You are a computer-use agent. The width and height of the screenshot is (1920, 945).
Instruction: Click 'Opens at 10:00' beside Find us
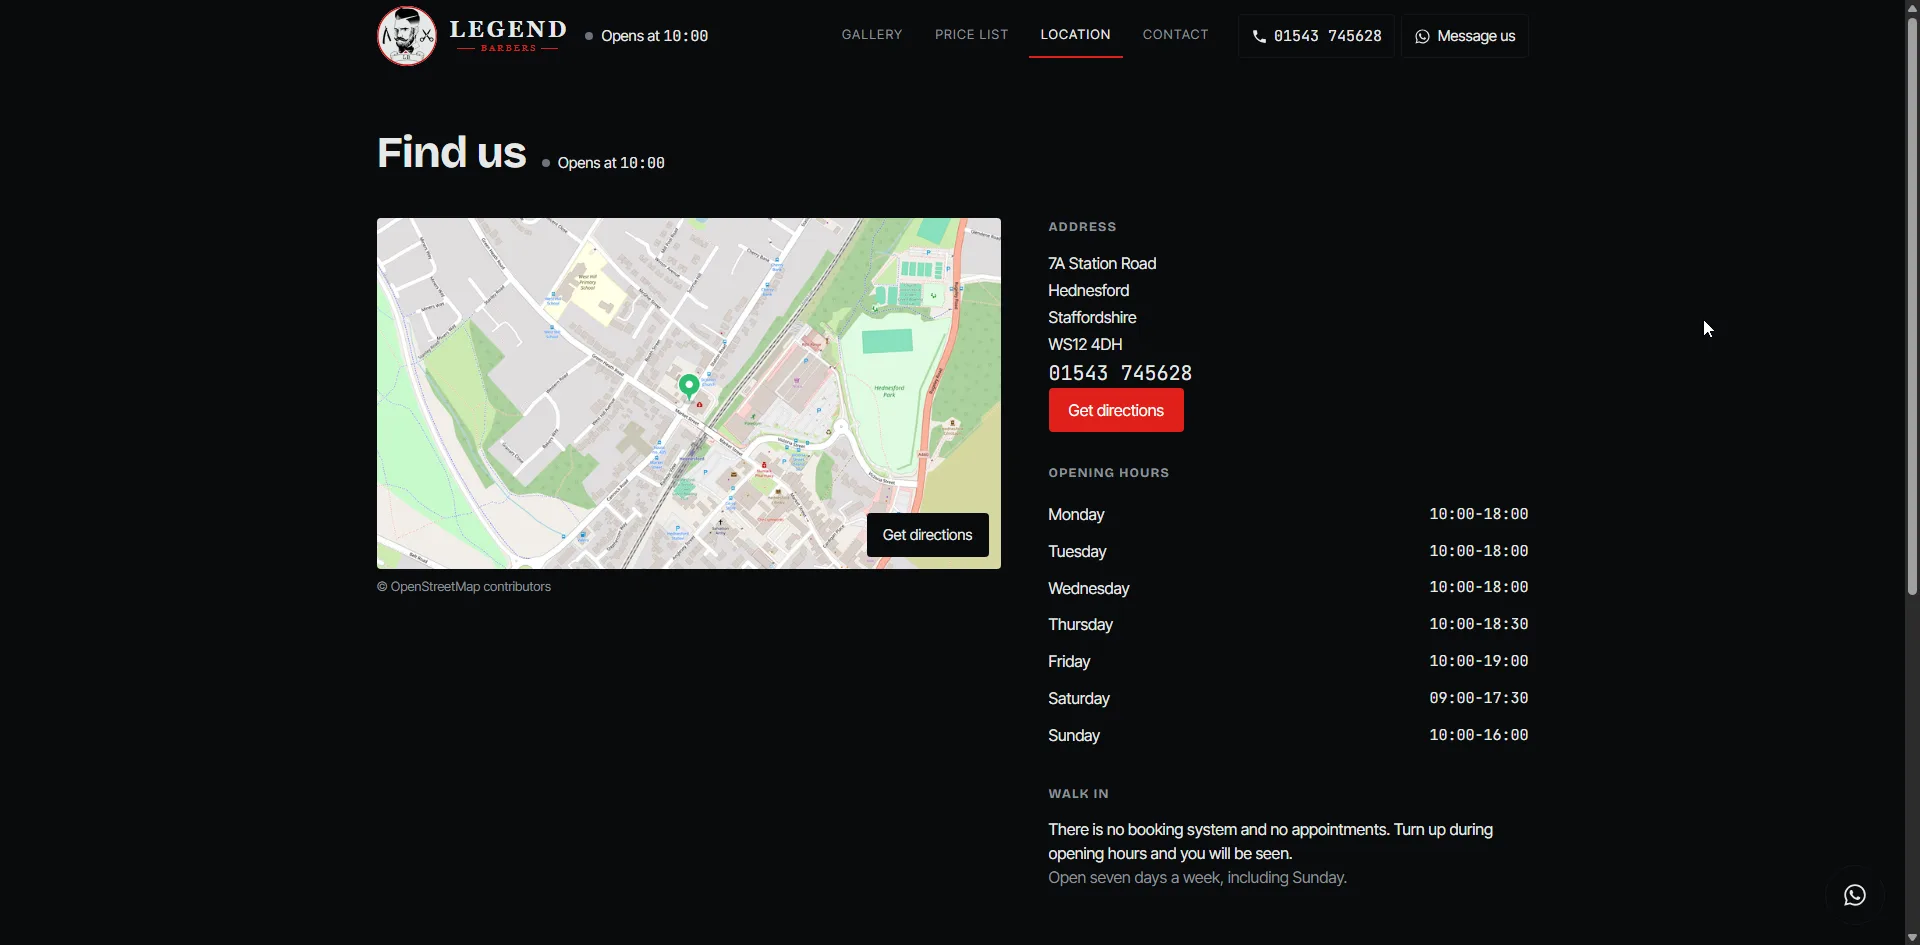tap(604, 163)
